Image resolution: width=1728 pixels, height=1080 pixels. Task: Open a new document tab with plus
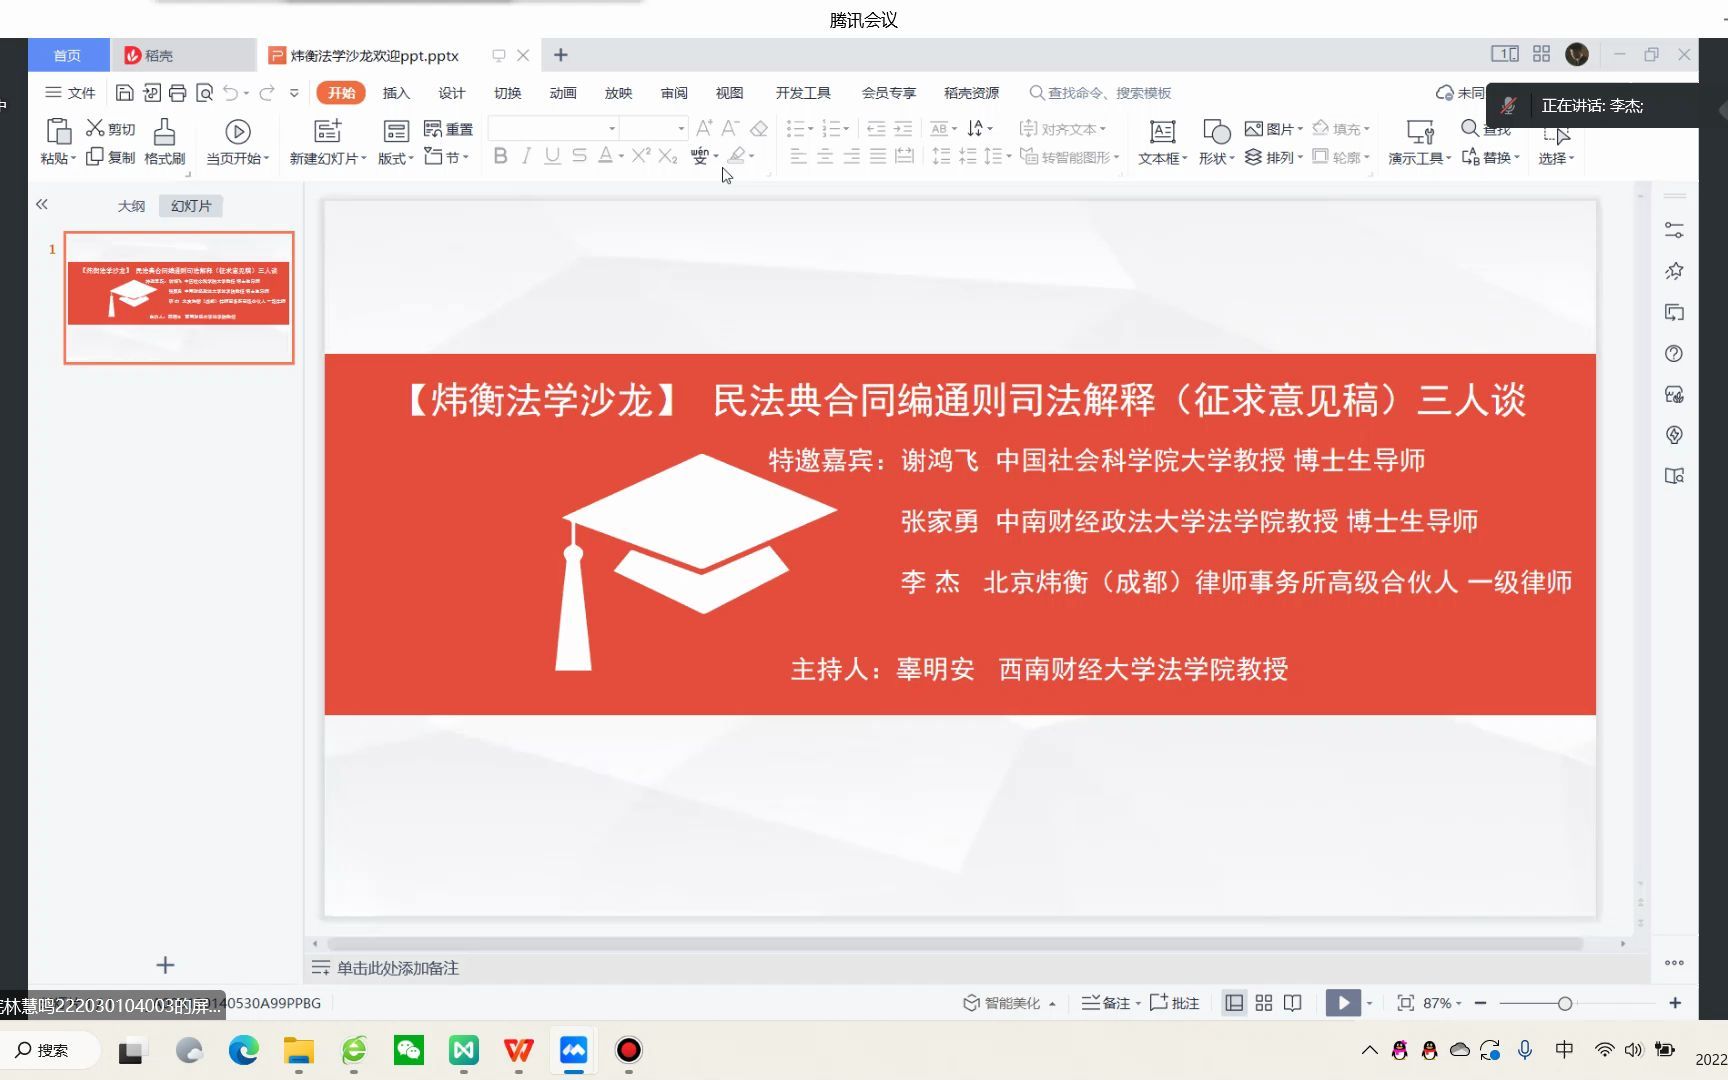point(561,55)
